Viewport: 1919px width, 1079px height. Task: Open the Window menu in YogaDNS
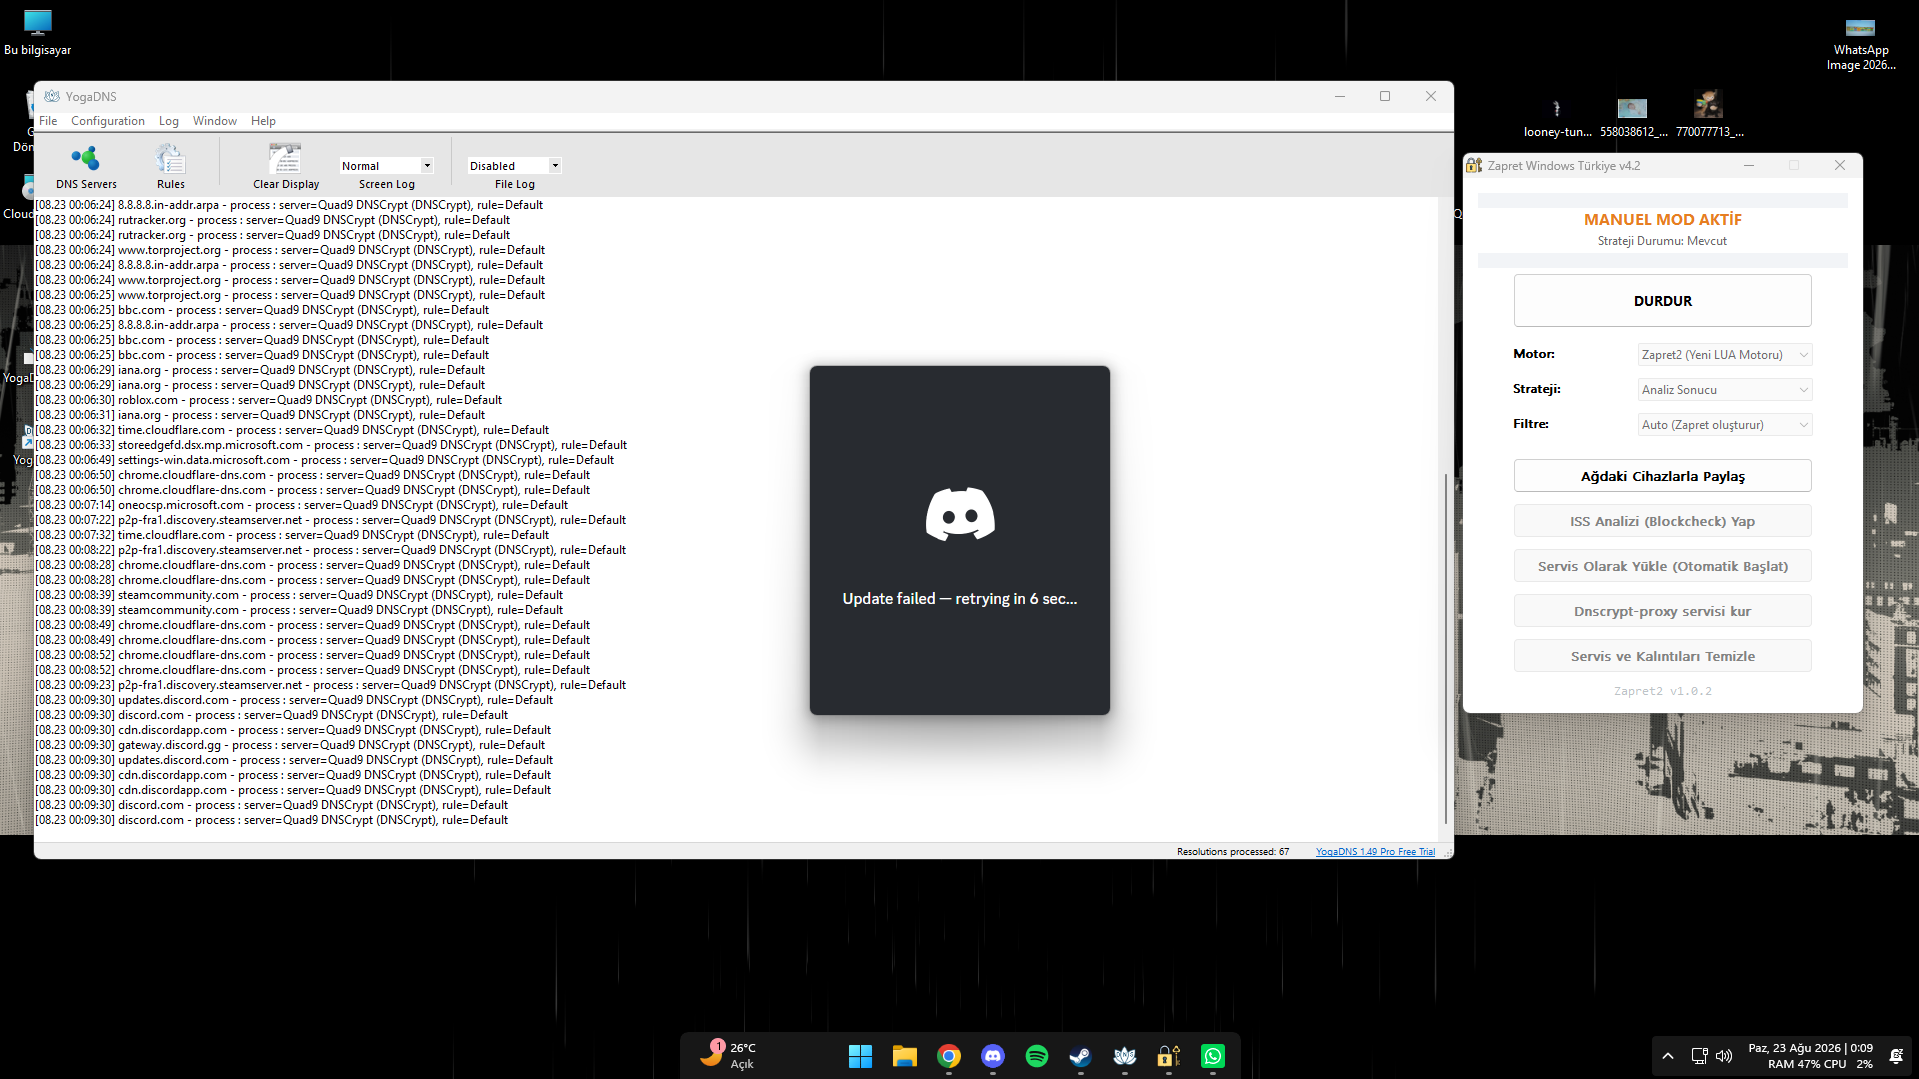(215, 121)
